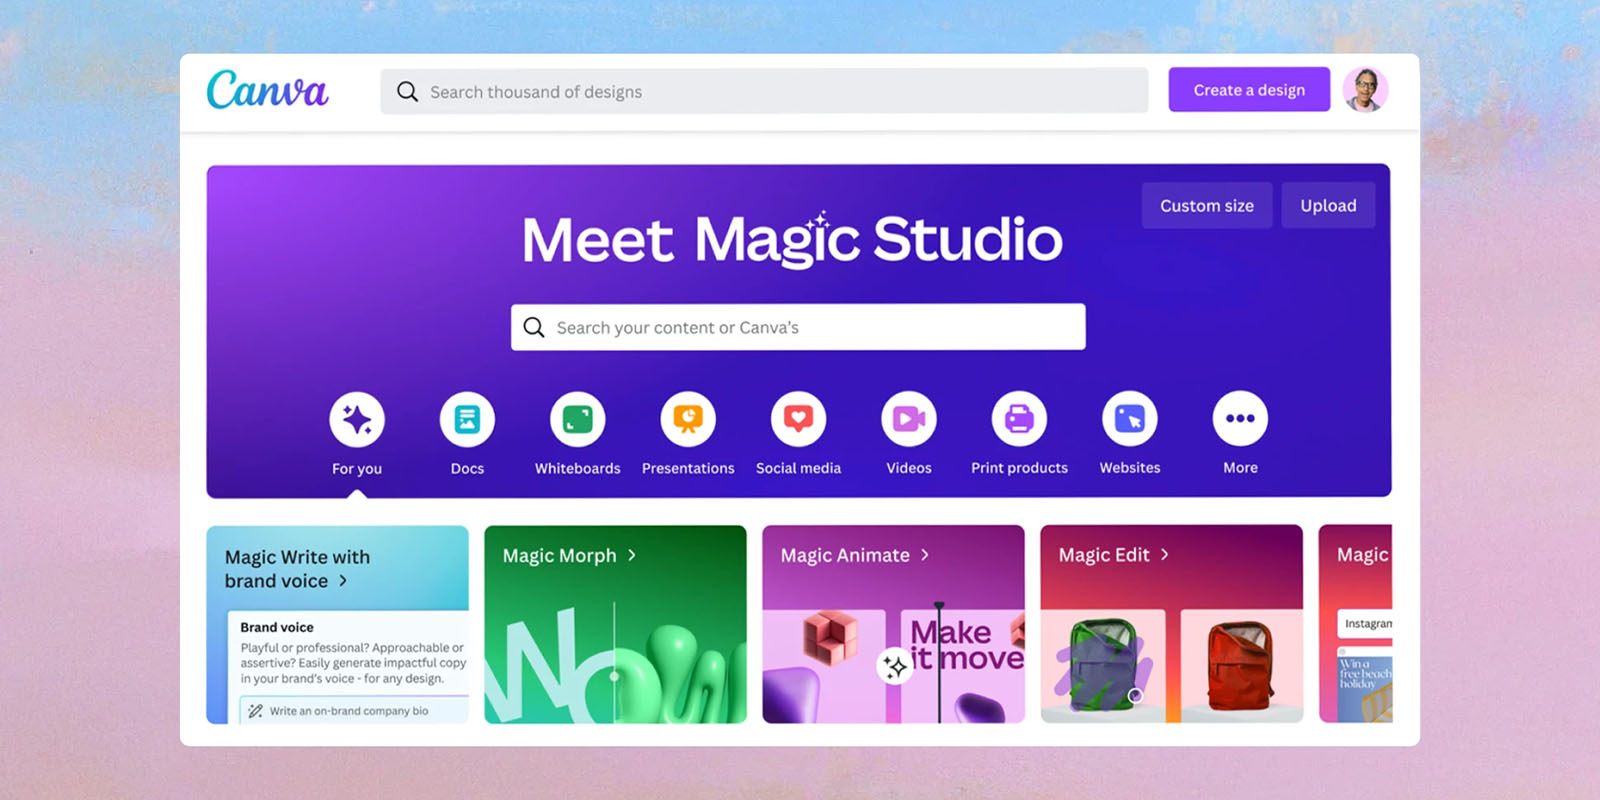The width and height of the screenshot is (1600, 800).
Task: Select the green painted backpack image
Action: [x=1103, y=665]
